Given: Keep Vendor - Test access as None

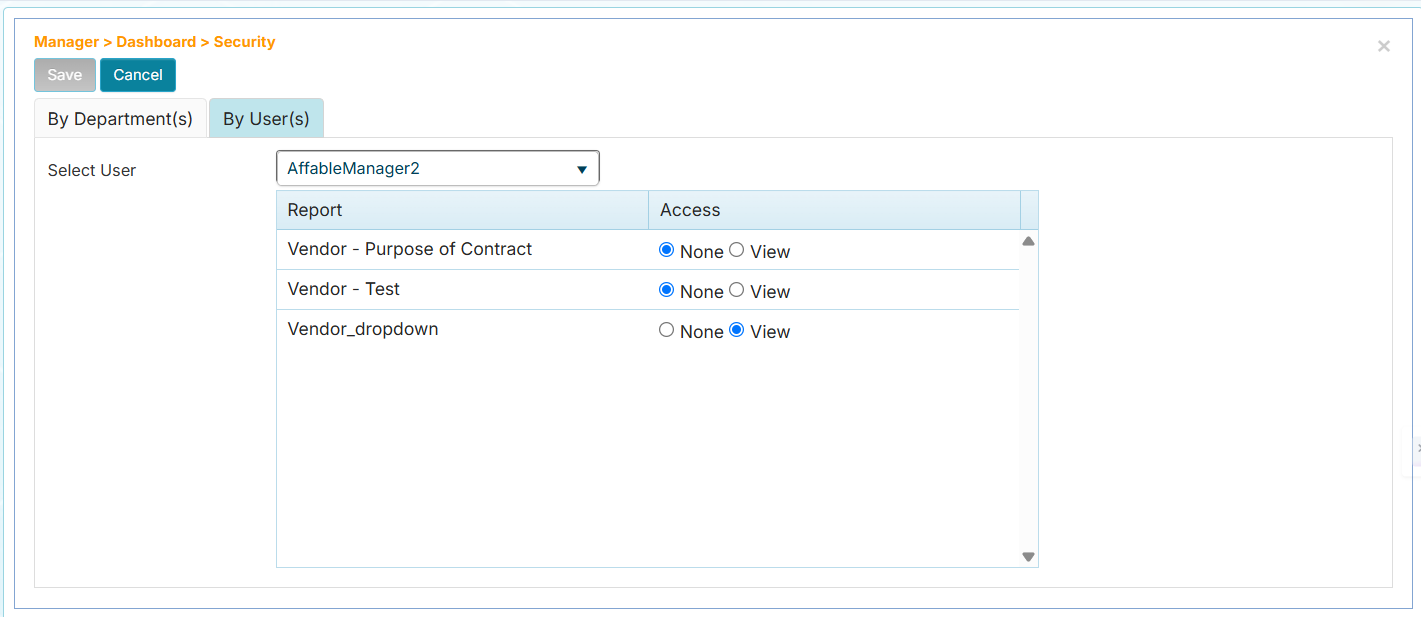Looking at the screenshot, I should point(666,290).
